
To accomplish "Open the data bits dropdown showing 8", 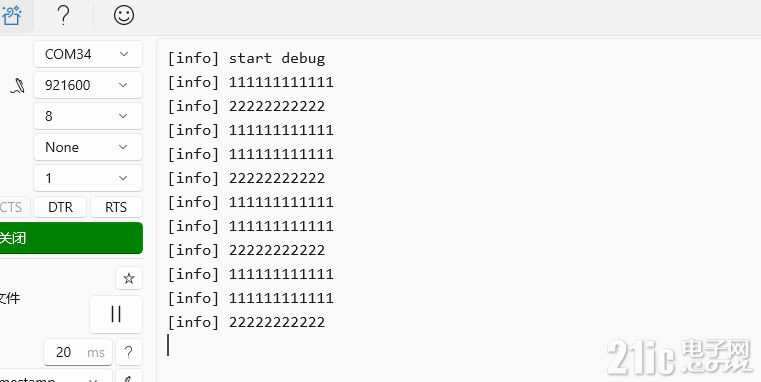I will coord(88,116).
